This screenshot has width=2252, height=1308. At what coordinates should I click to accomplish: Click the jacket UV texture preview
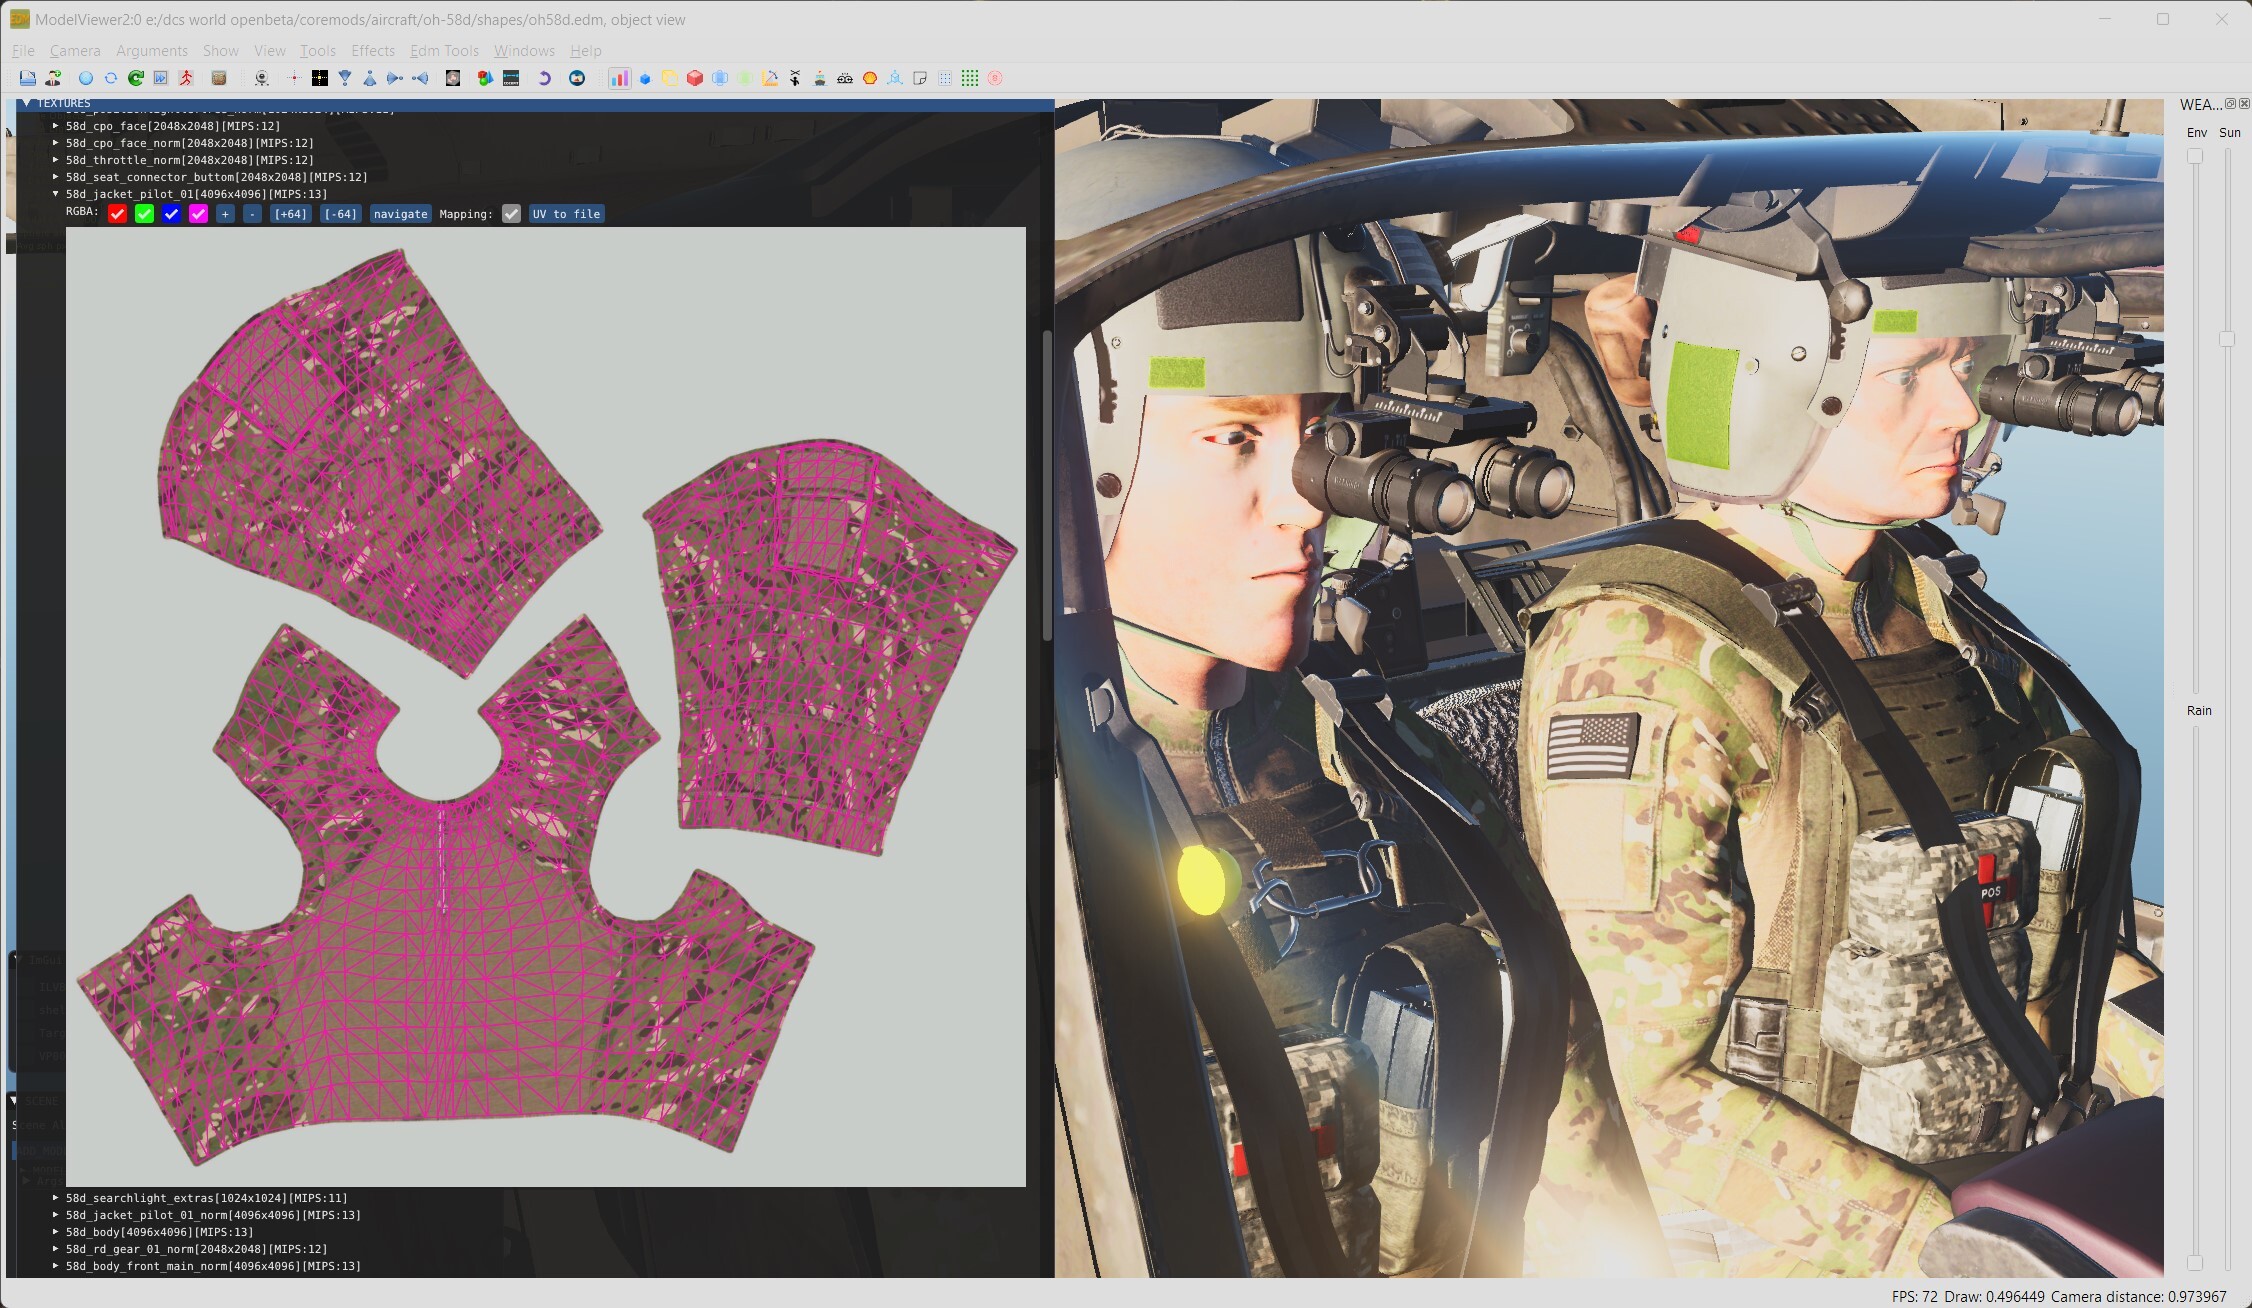tap(546, 707)
